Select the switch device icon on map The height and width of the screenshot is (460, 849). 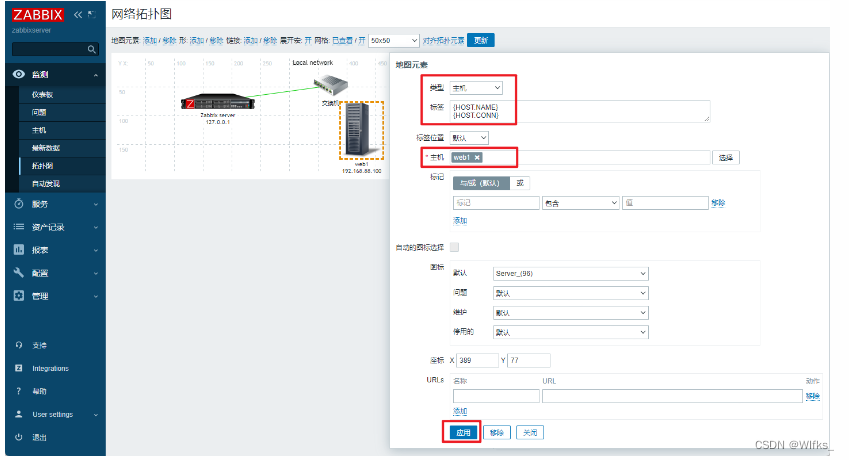click(331, 85)
